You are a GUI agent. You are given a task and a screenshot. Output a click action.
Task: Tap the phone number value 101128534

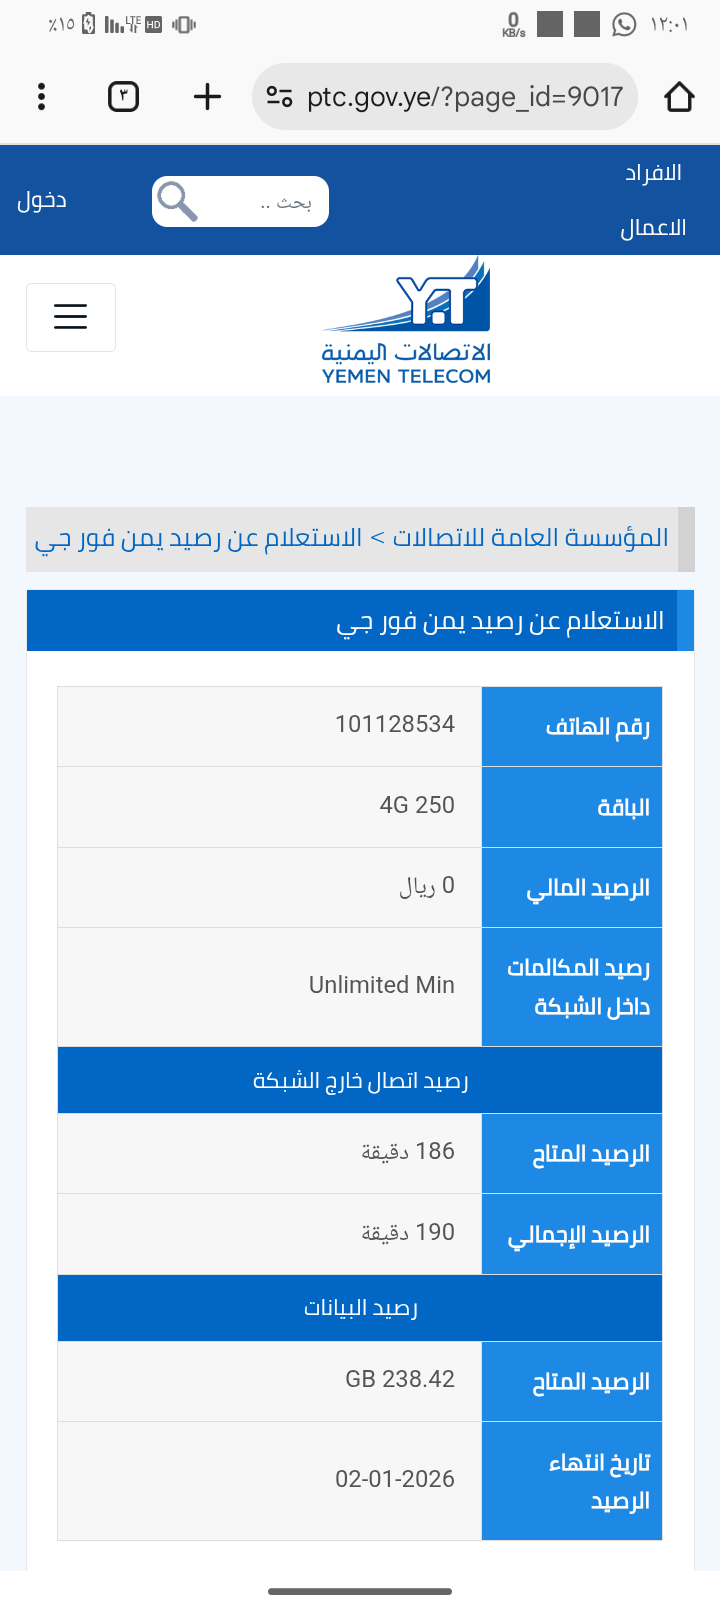tap(395, 724)
